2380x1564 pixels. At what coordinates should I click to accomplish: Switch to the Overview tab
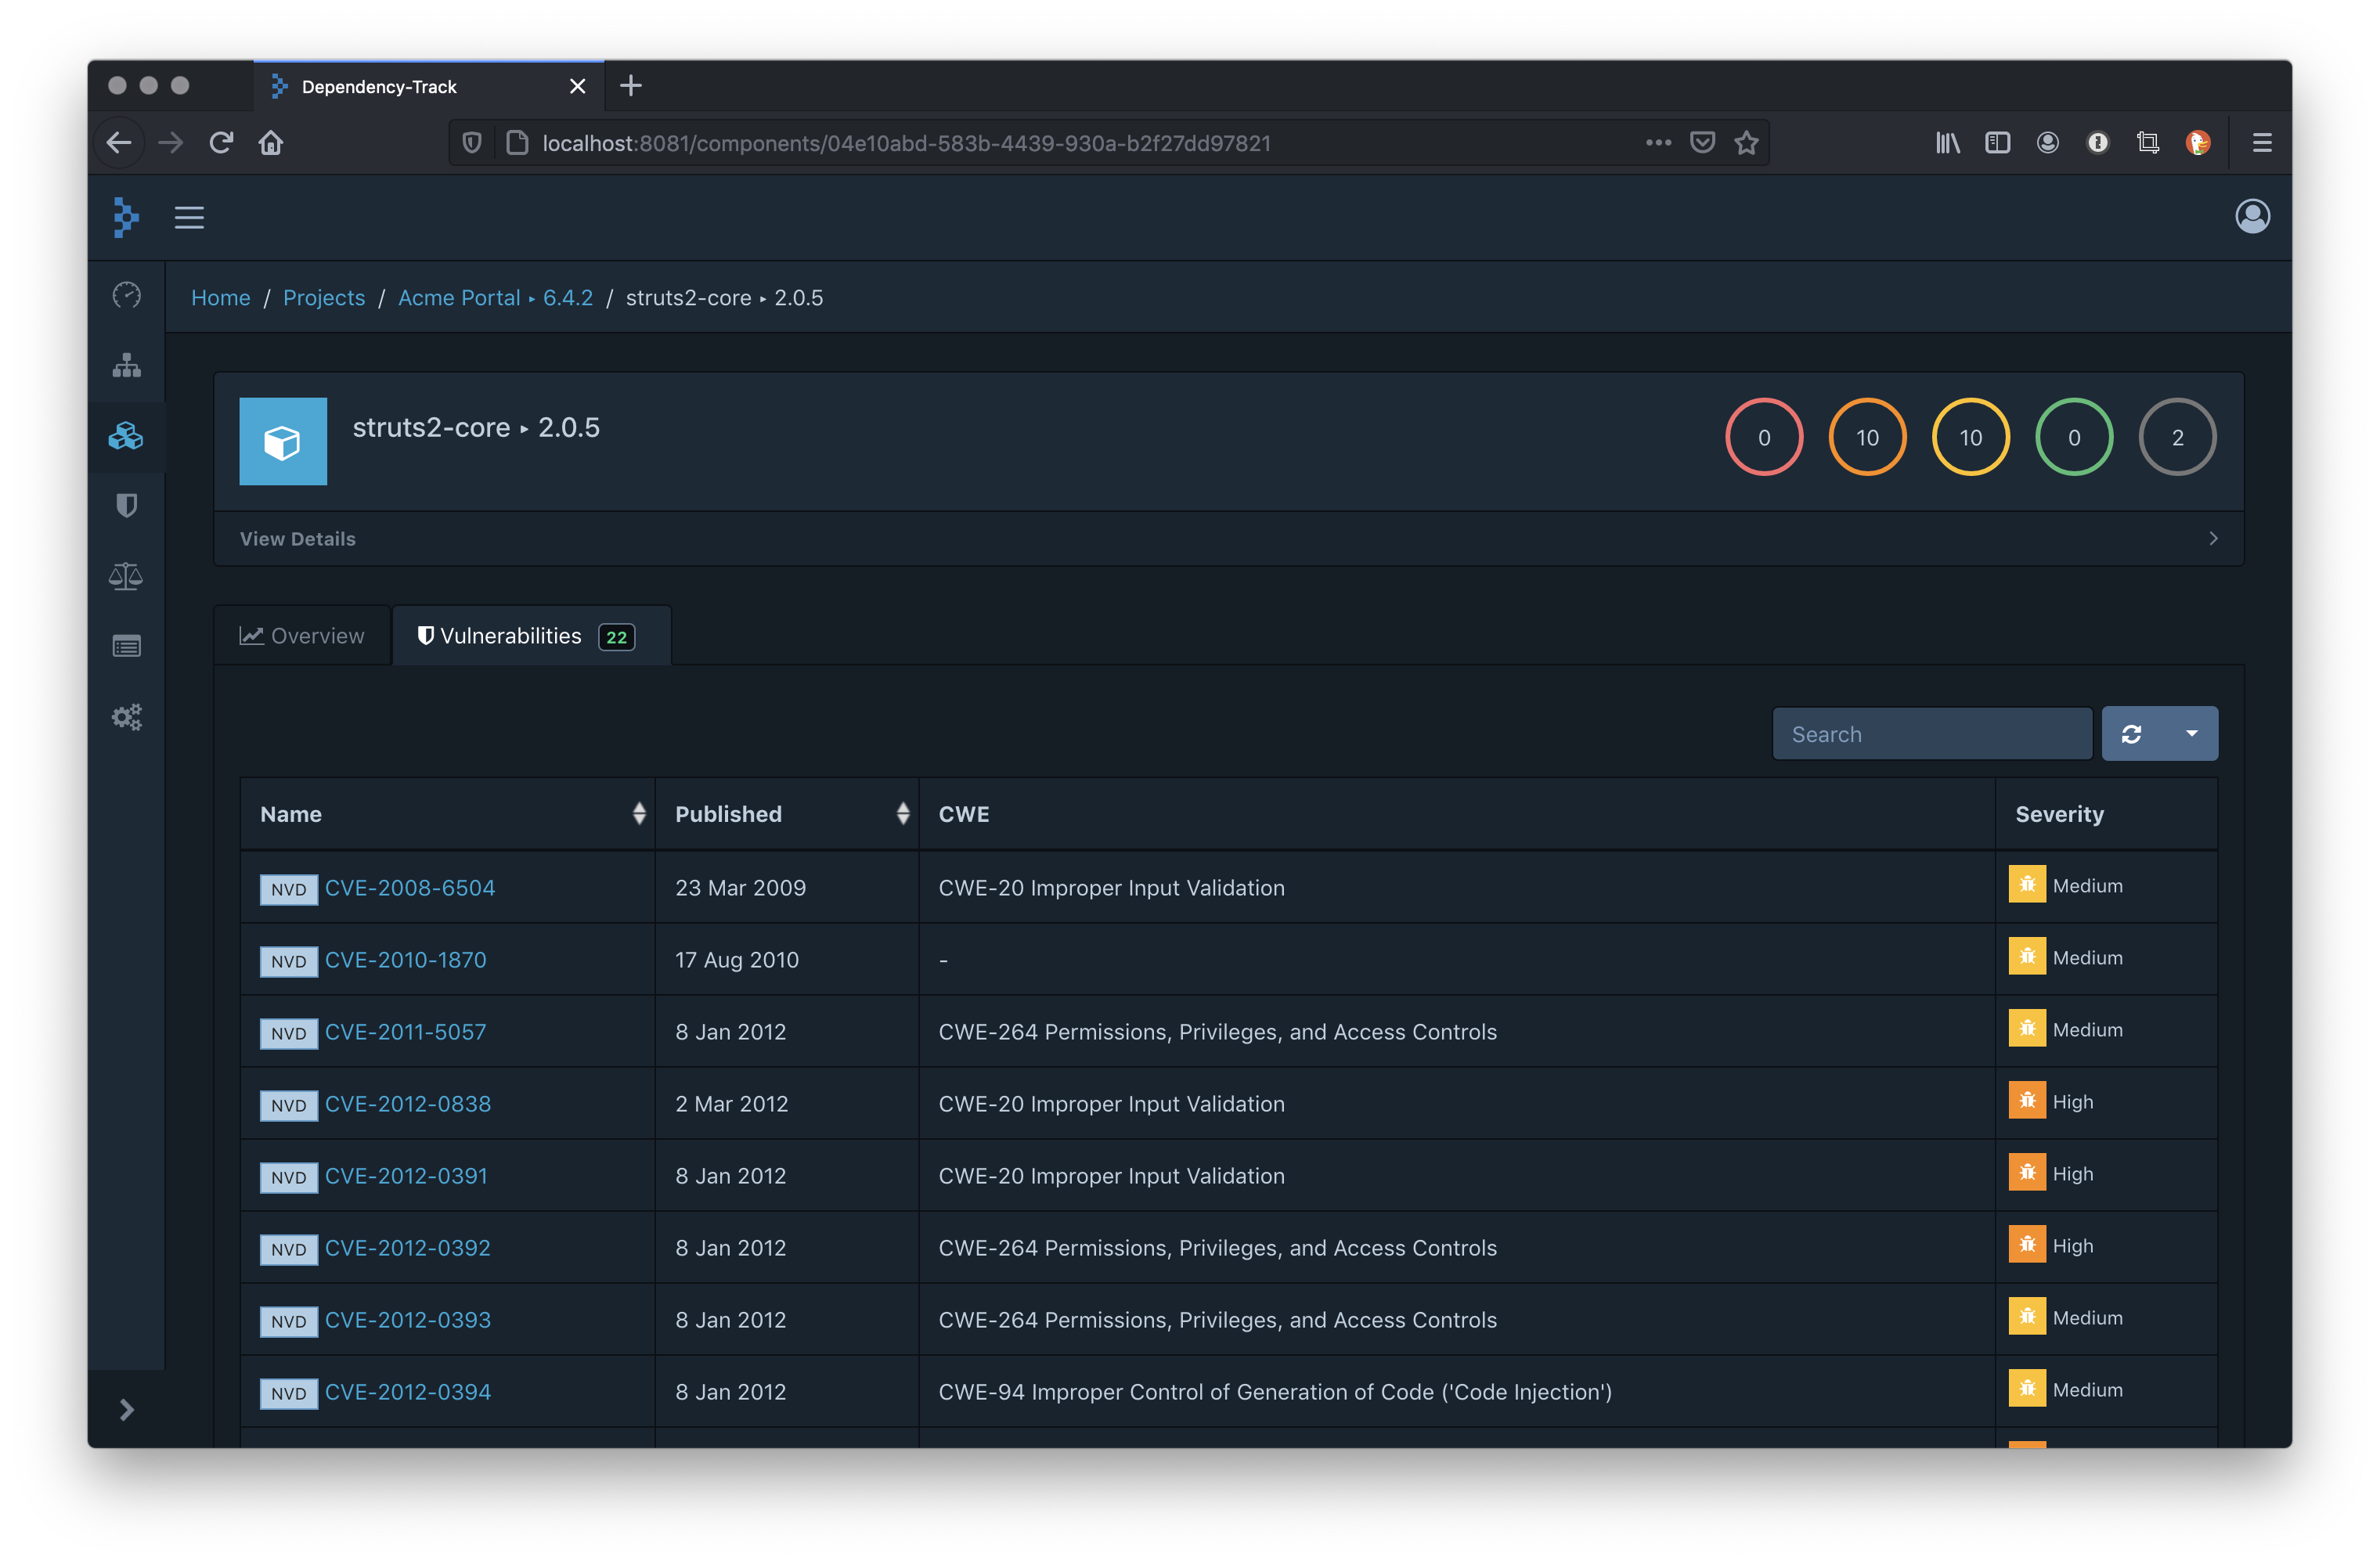(308, 633)
